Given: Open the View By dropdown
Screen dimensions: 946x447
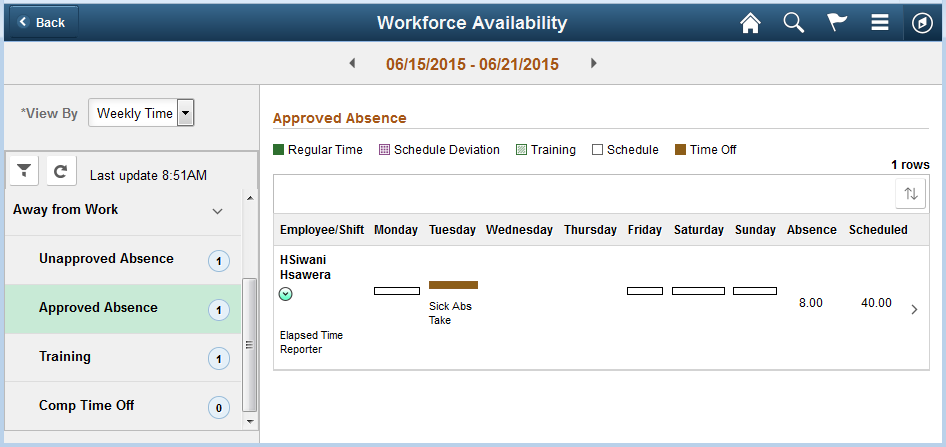Looking at the screenshot, I should (x=141, y=113).
